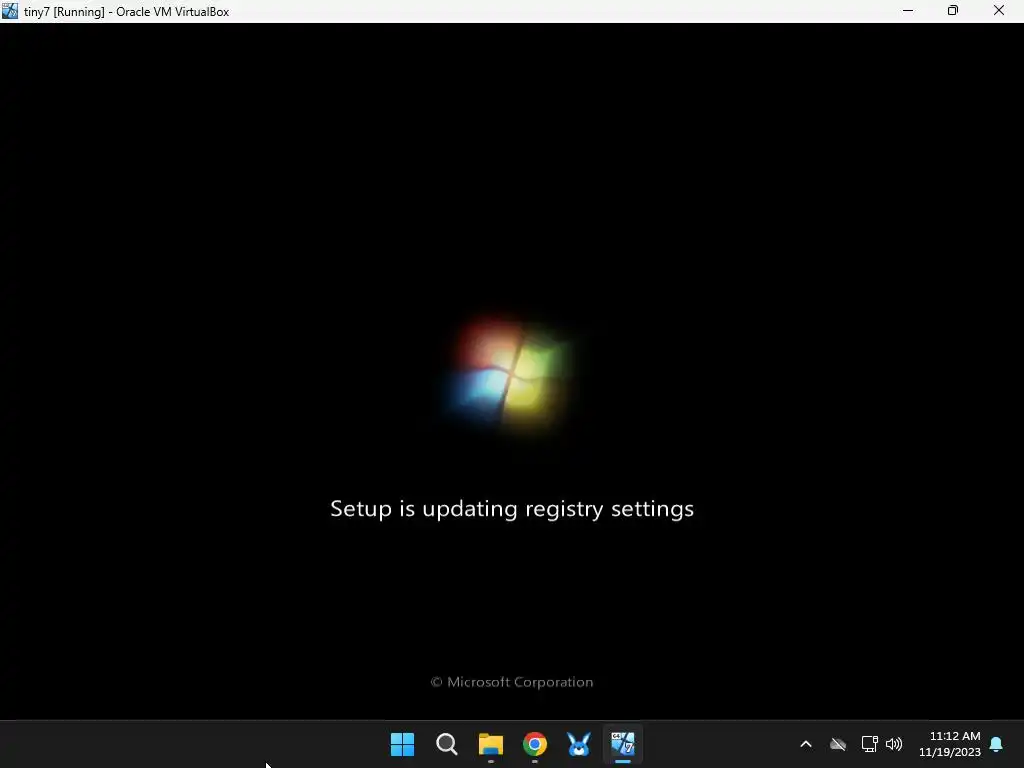
Task: Click the Windows logo in the VM
Action: click(x=509, y=374)
